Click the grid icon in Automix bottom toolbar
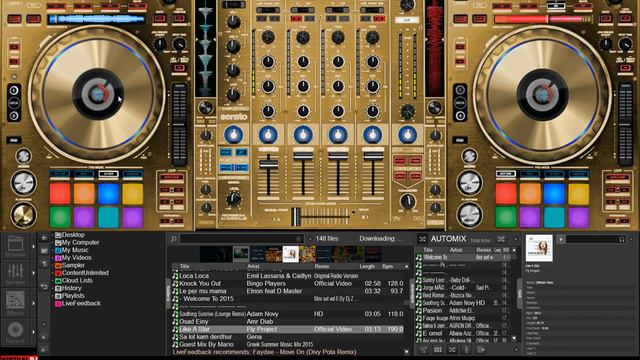 pyautogui.click(x=438, y=350)
